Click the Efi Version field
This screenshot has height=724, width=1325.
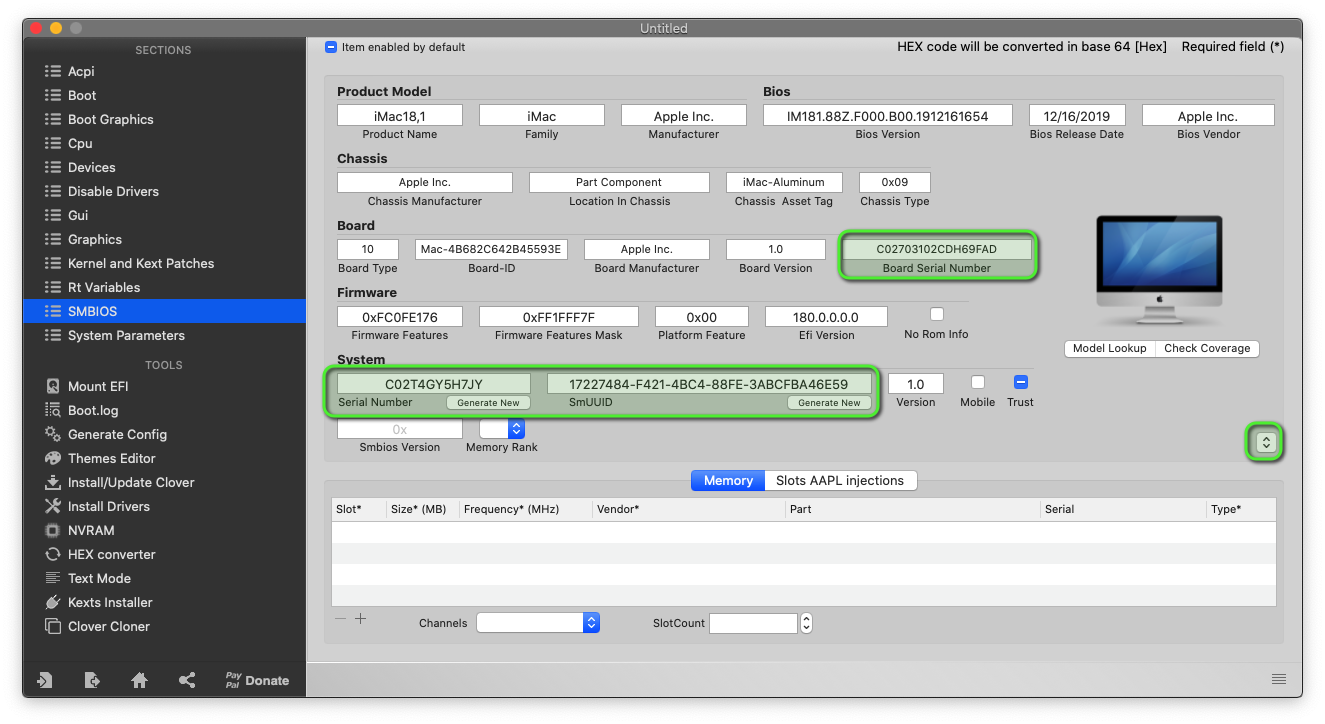826,317
